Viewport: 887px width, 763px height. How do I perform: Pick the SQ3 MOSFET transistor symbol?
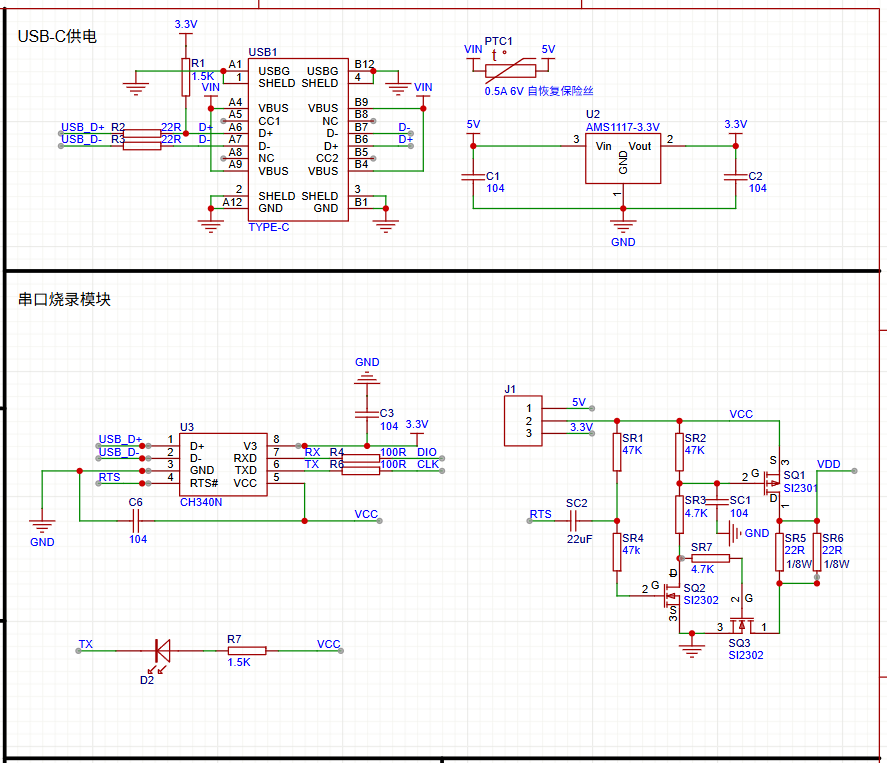tap(742, 625)
